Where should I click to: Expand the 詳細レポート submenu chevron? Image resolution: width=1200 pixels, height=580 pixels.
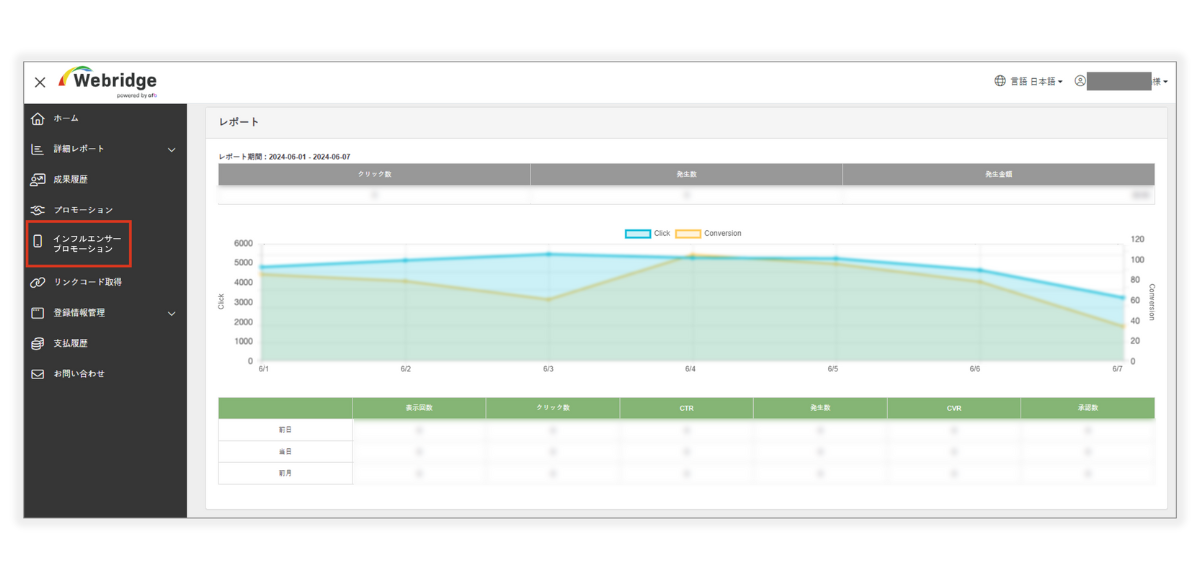[x=171, y=150]
